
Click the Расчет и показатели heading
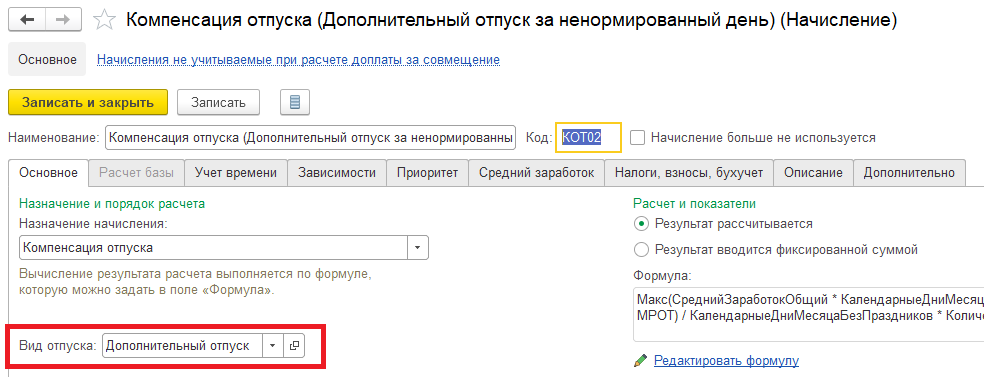[x=695, y=204]
